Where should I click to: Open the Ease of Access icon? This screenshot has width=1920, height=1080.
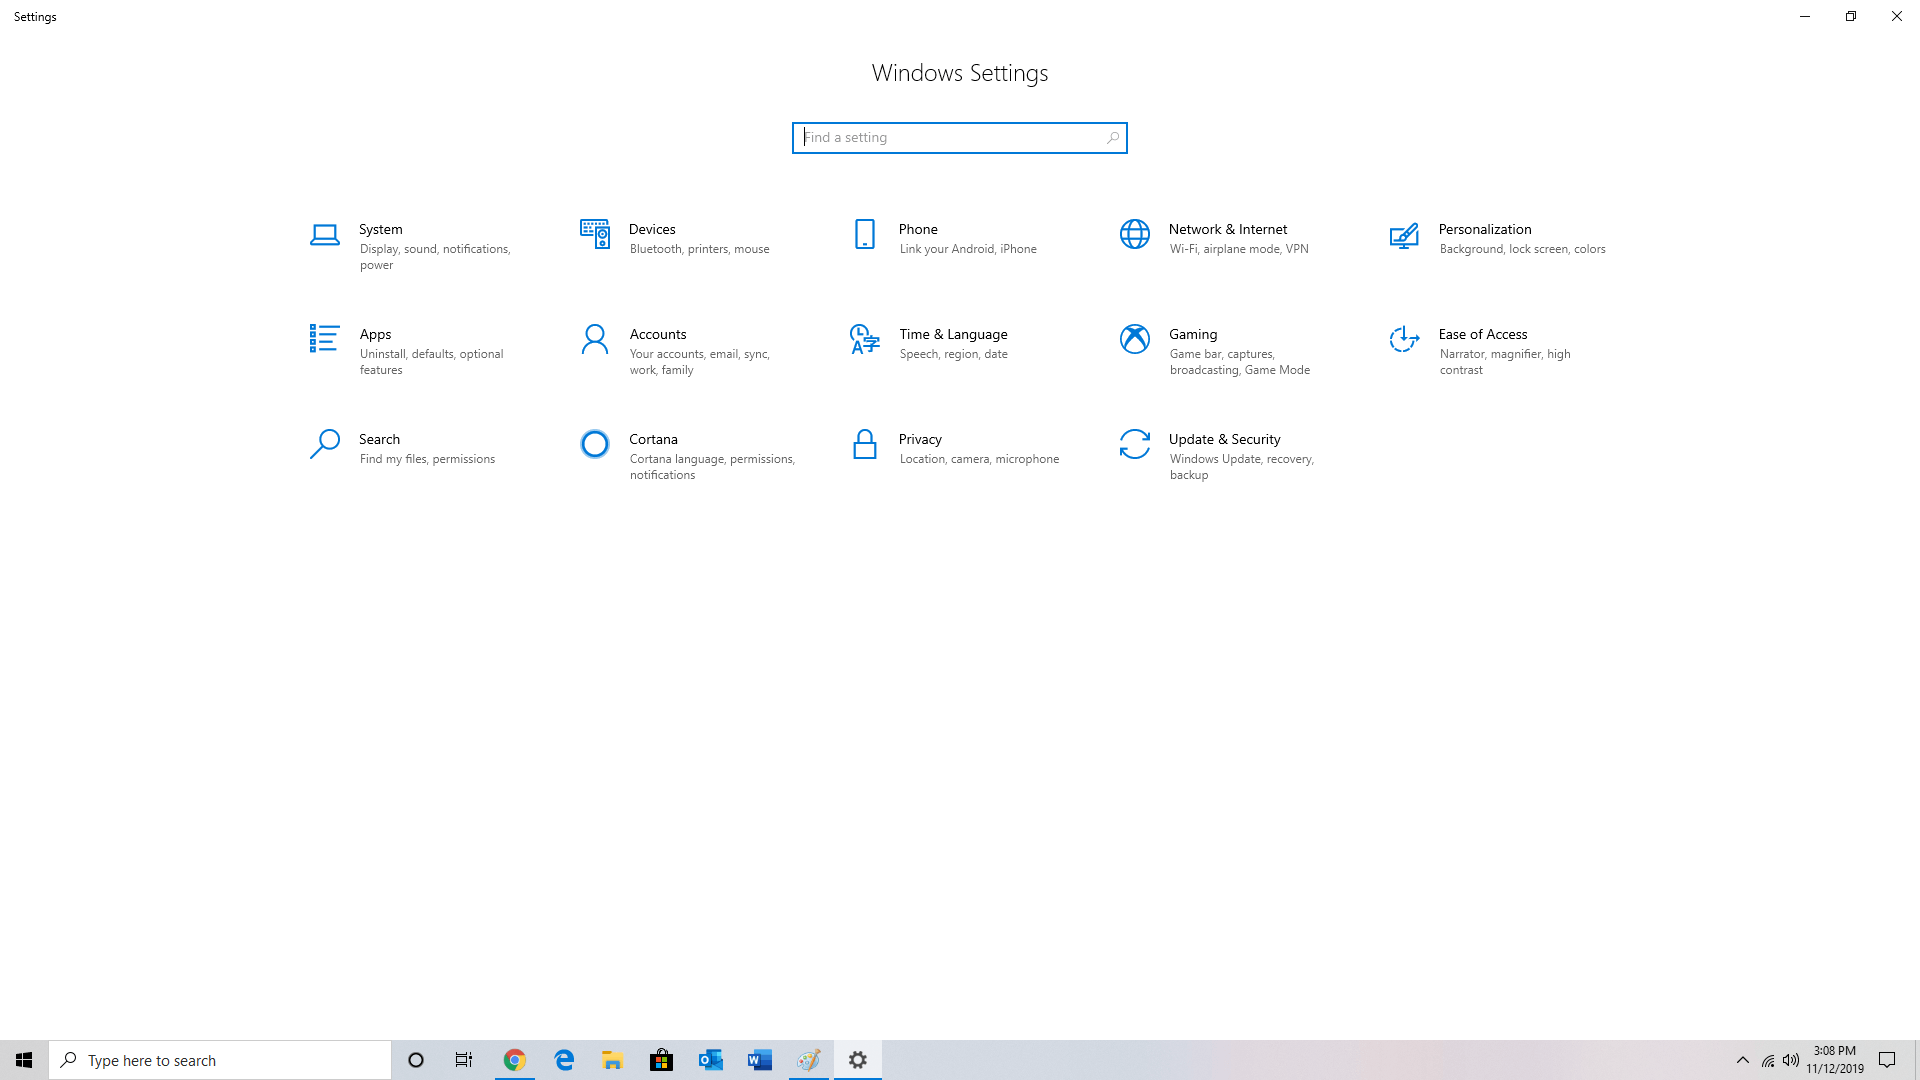(x=1404, y=339)
